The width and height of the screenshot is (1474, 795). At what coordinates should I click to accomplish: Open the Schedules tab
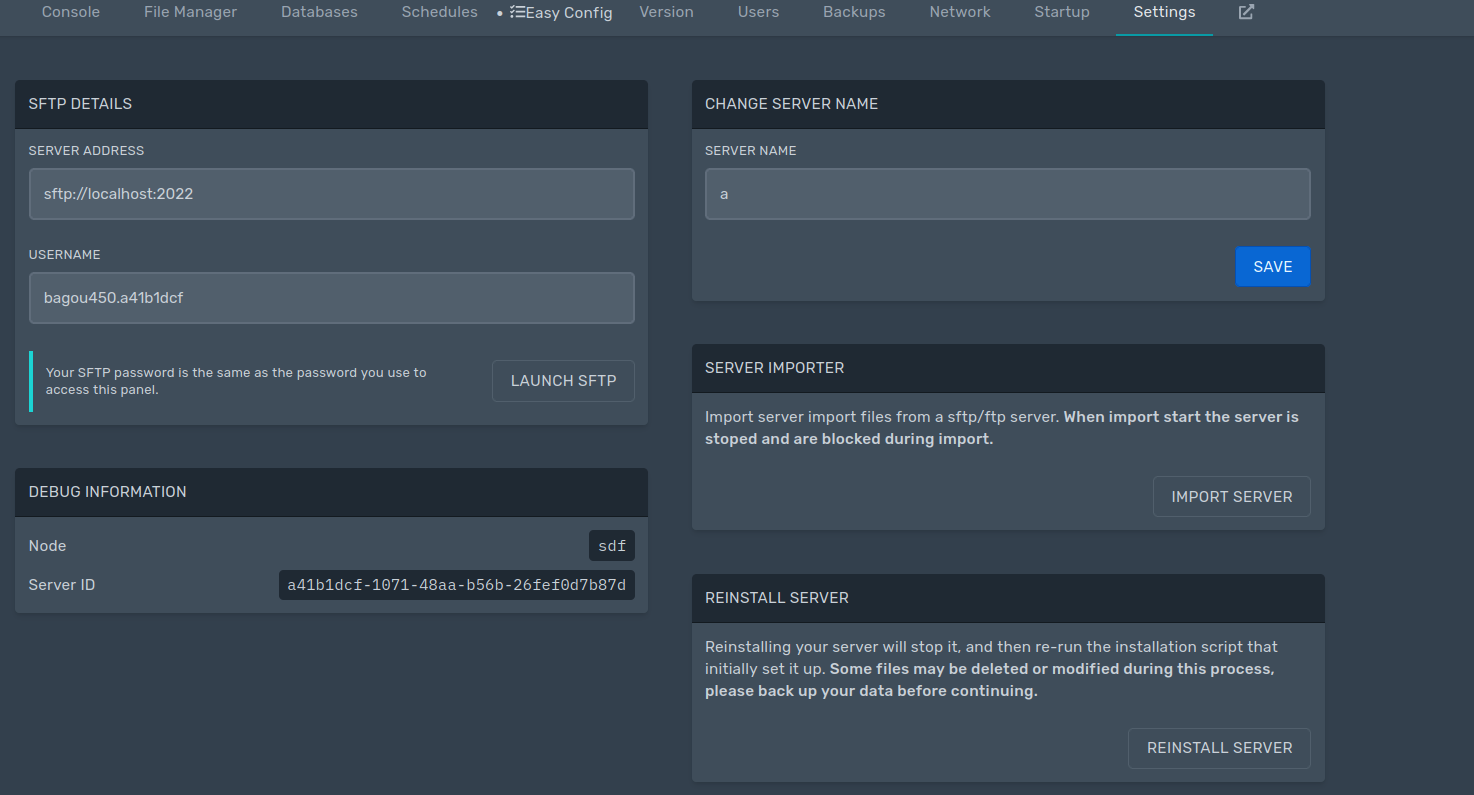(440, 13)
